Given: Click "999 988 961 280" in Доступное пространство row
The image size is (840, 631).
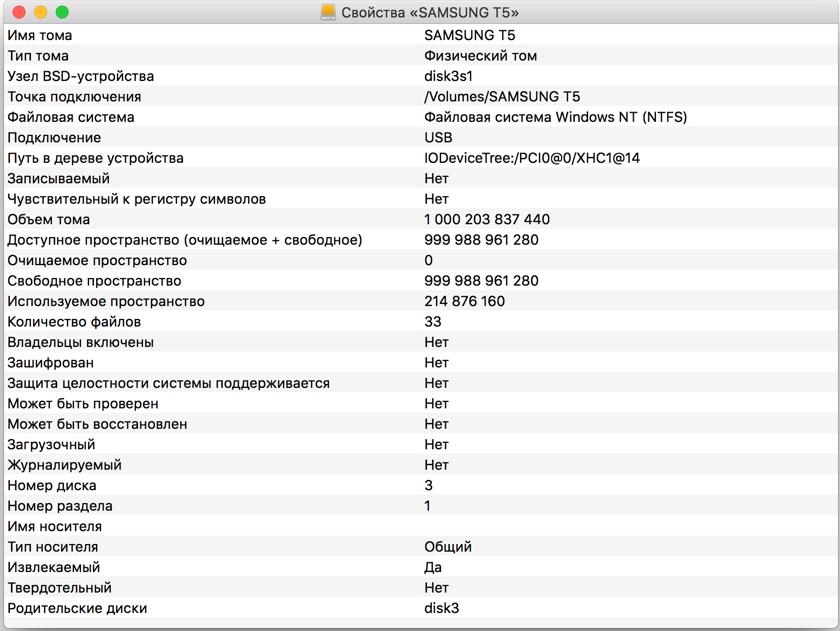Looking at the screenshot, I should [481, 240].
